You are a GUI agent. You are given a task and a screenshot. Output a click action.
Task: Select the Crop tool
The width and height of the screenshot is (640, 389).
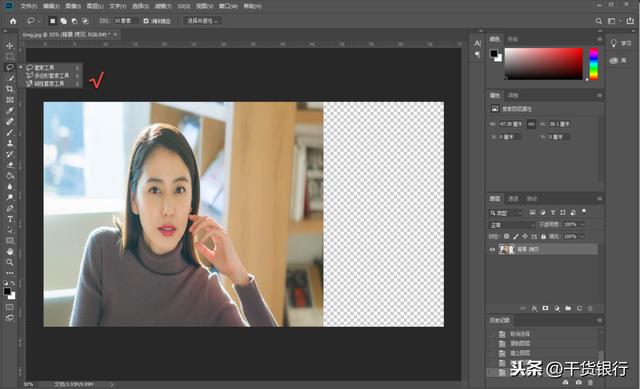[x=10, y=89]
